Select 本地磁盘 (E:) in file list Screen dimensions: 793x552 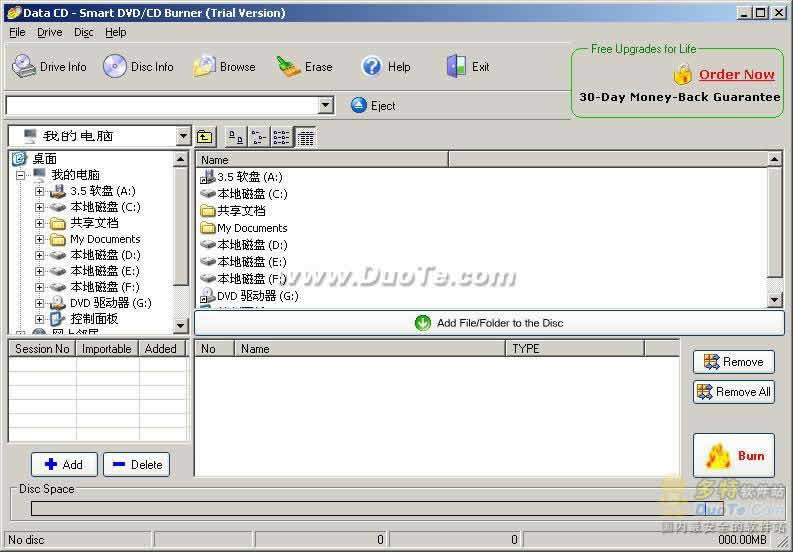pos(244,262)
